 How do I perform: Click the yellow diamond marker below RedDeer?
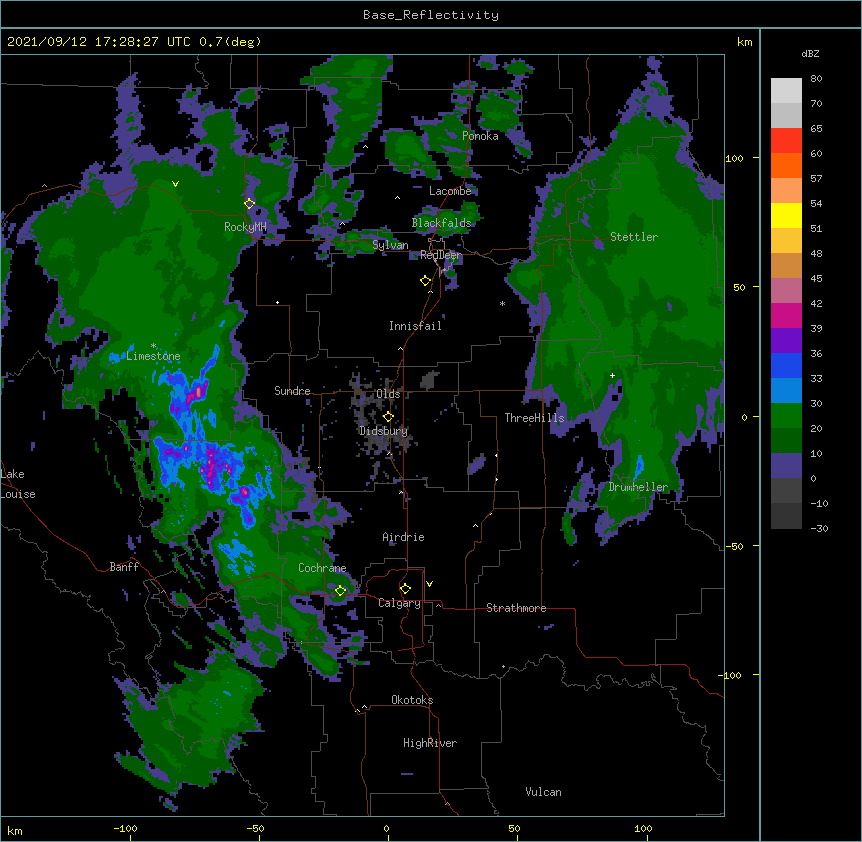tap(425, 280)
